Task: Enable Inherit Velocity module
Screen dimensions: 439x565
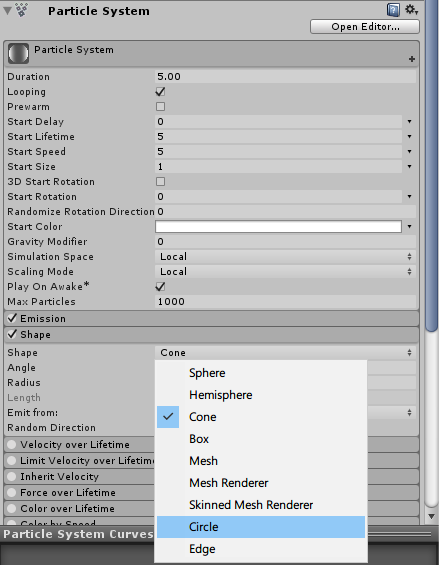Action: tap(12, 476)
